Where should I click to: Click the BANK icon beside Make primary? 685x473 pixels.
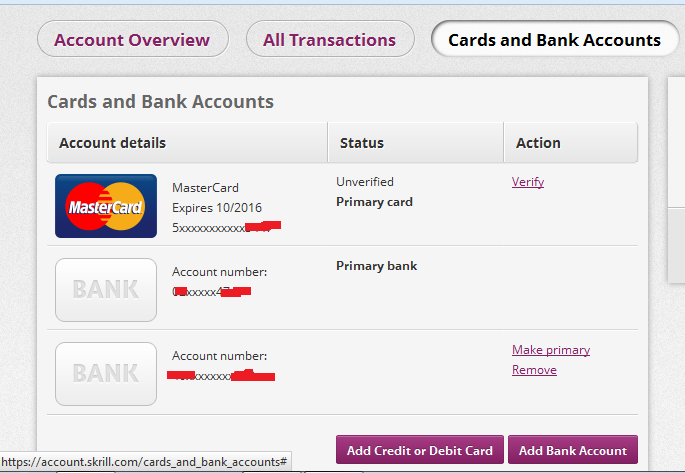106,374
